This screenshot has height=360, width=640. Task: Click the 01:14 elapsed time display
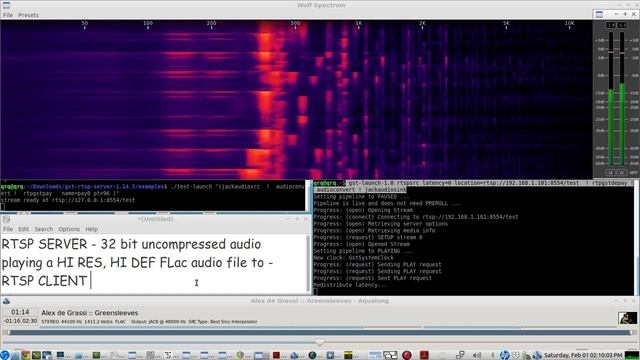20,312
